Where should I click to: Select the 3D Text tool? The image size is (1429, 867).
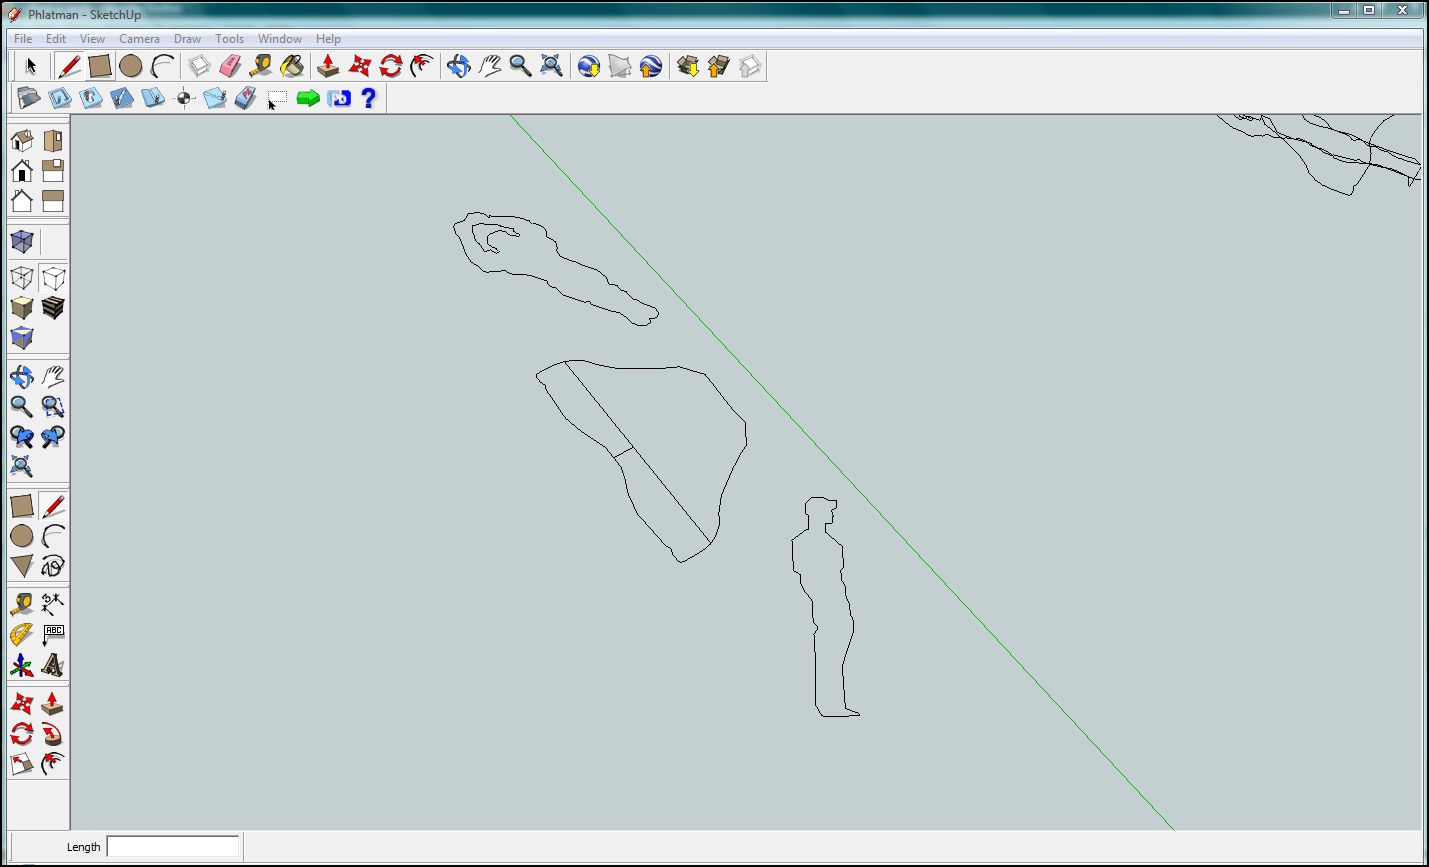53,665
